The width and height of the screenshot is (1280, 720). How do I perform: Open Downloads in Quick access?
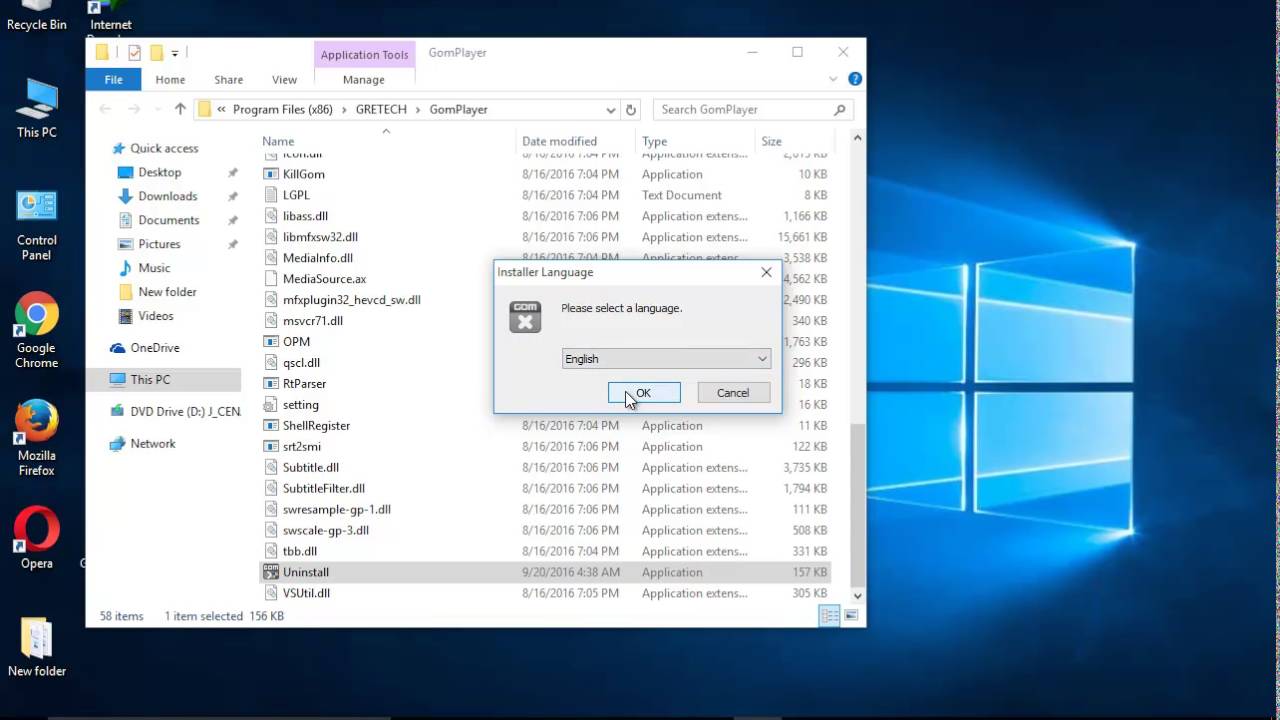pyautogui.click(x=167, y=196)
